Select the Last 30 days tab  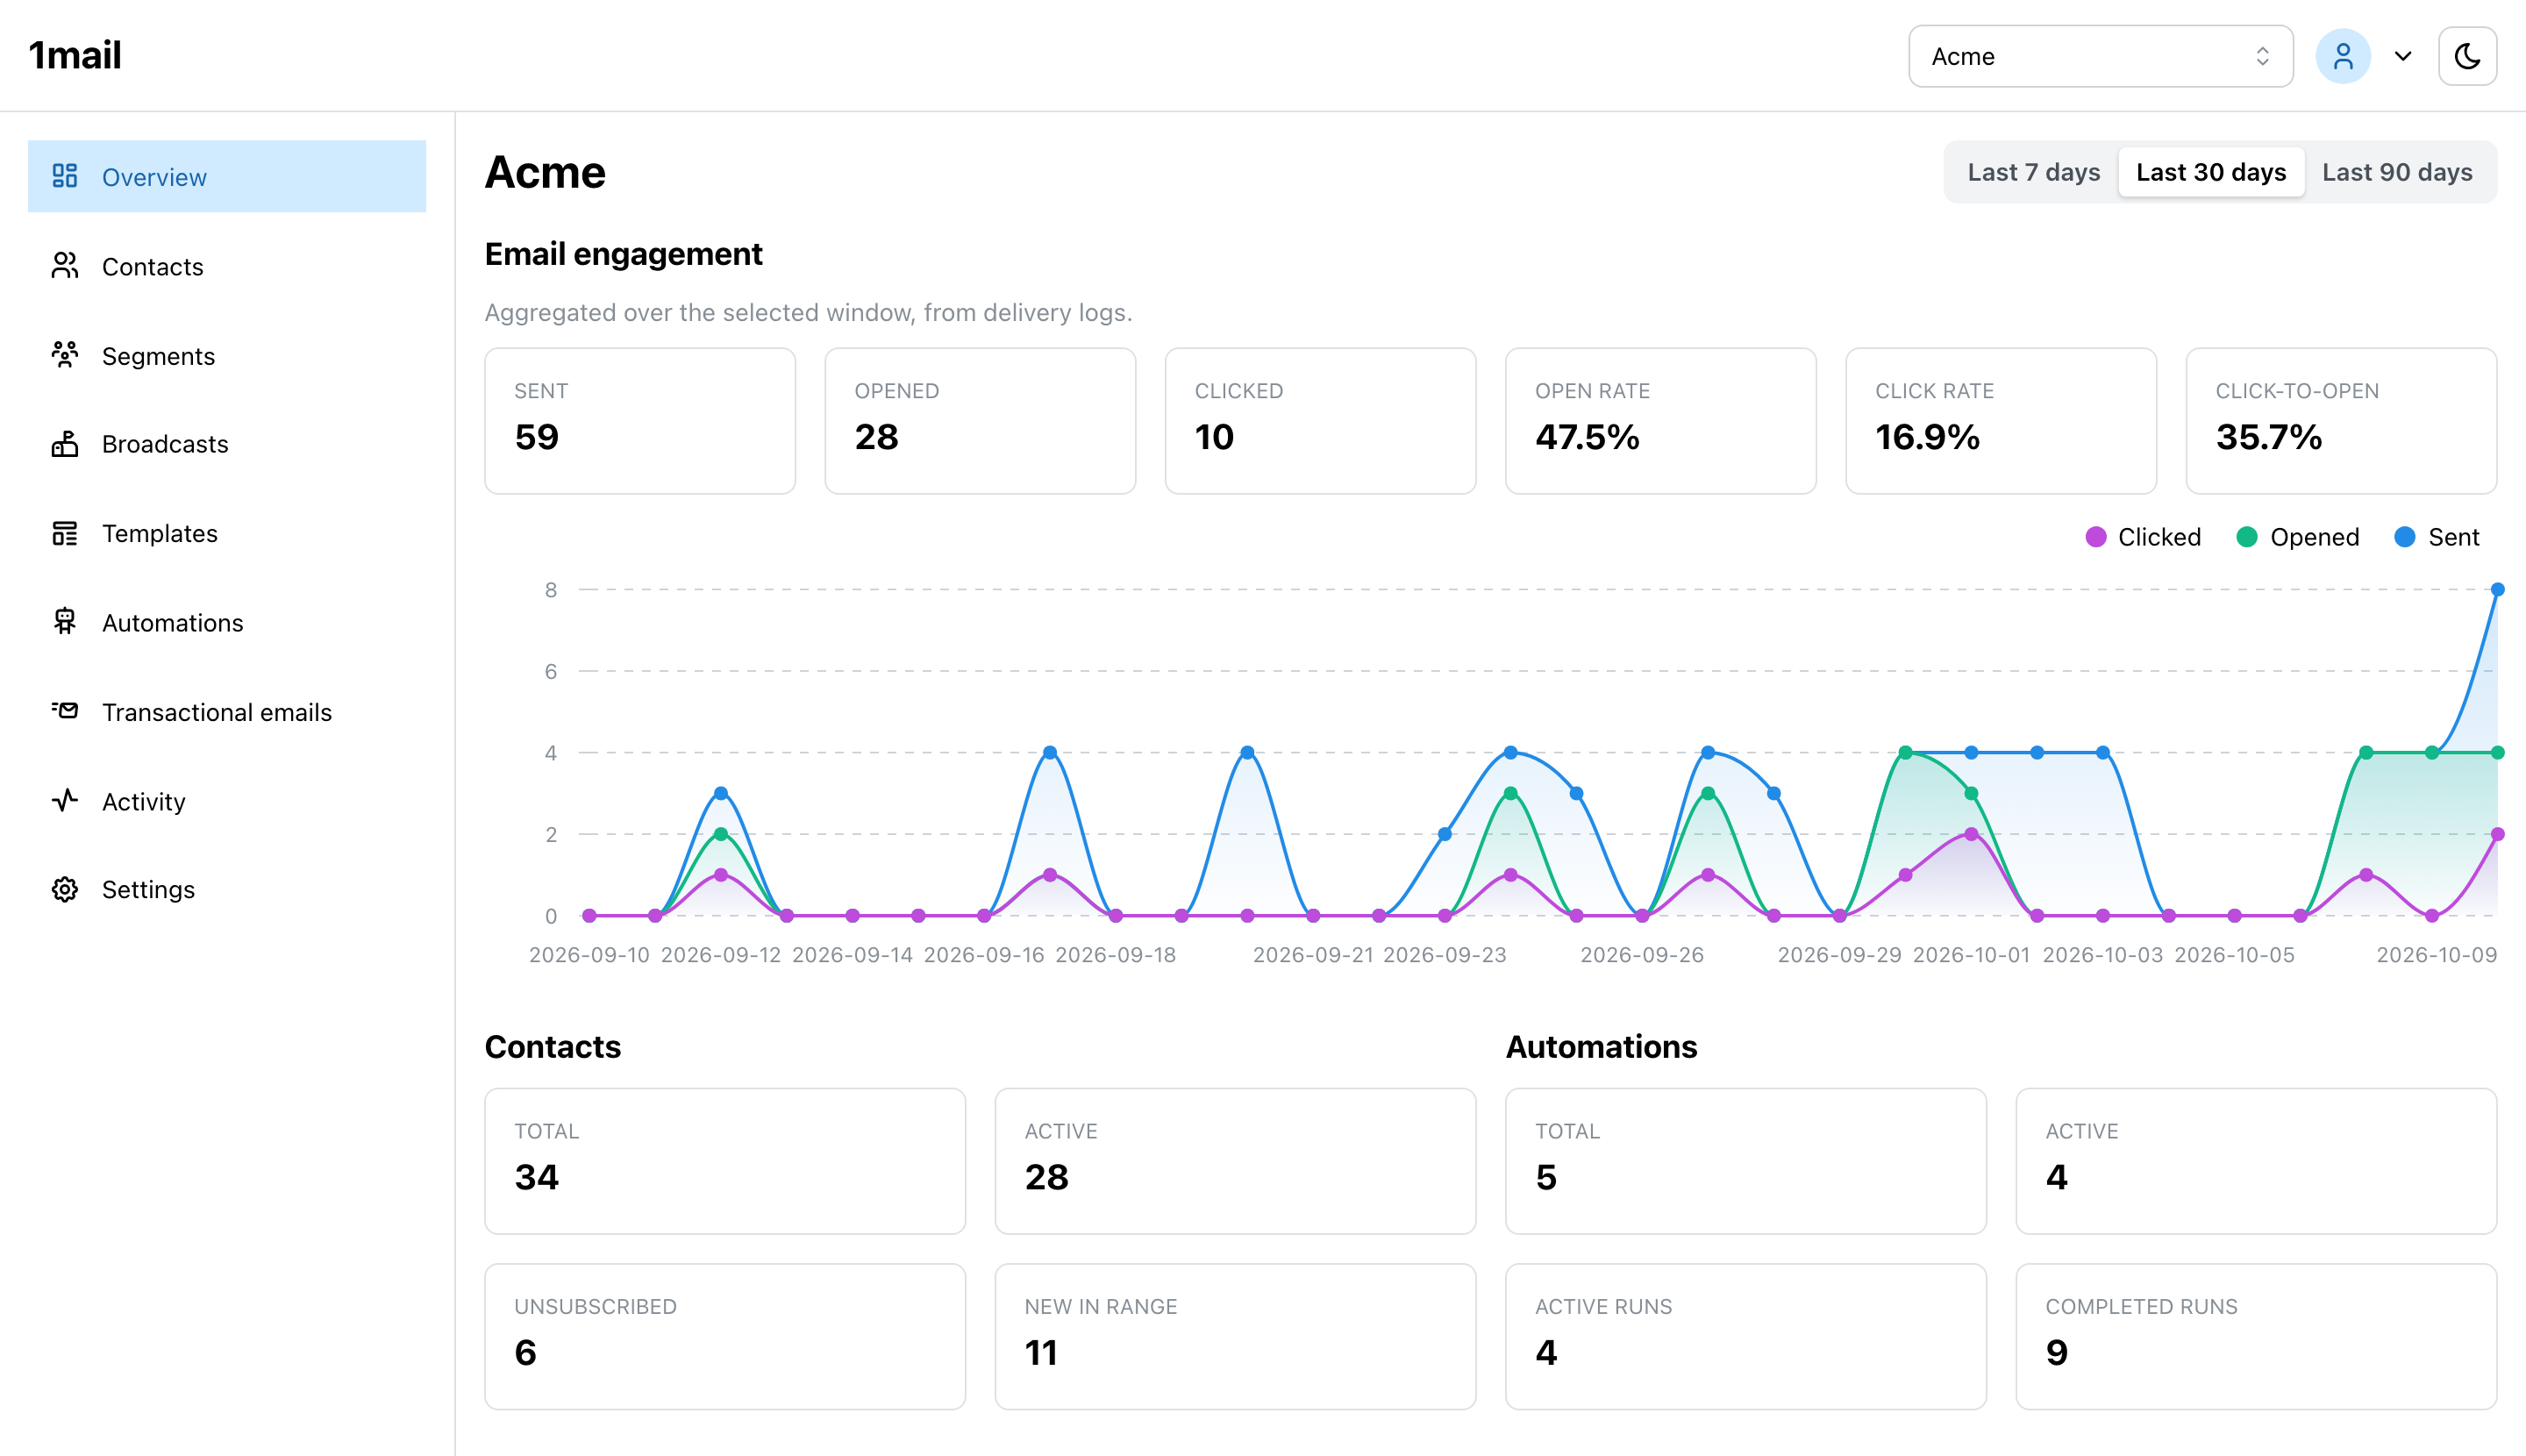click(2211, 172)
